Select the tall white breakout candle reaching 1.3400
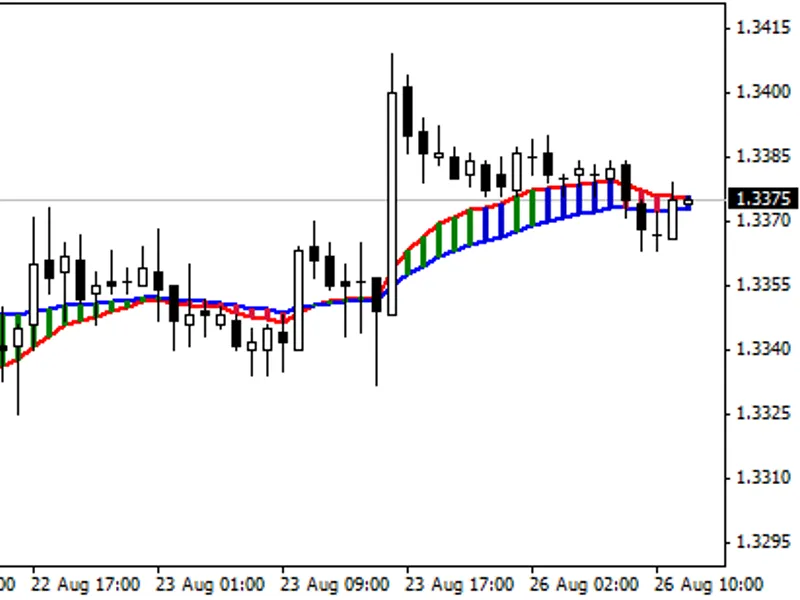This screenshot has width=800, height=600. [x=392, y=204]
